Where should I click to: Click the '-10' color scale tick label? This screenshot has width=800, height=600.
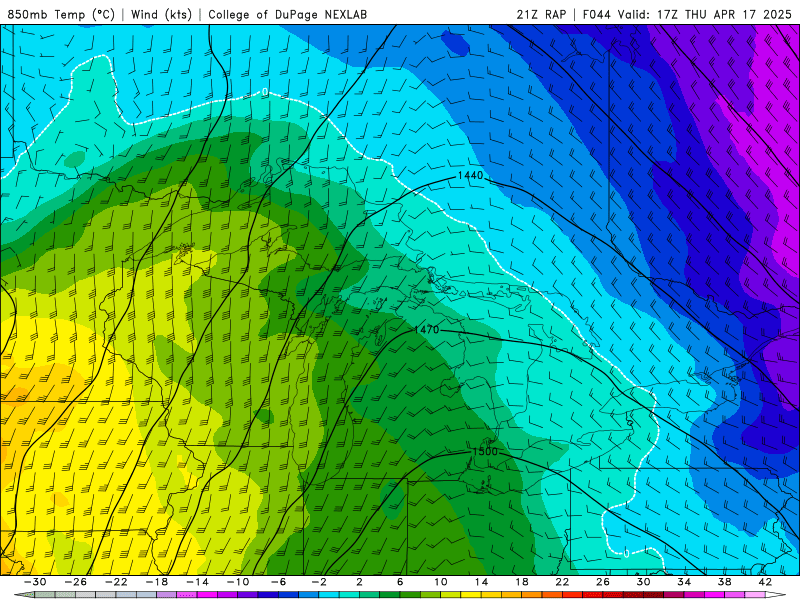(238, 582)
